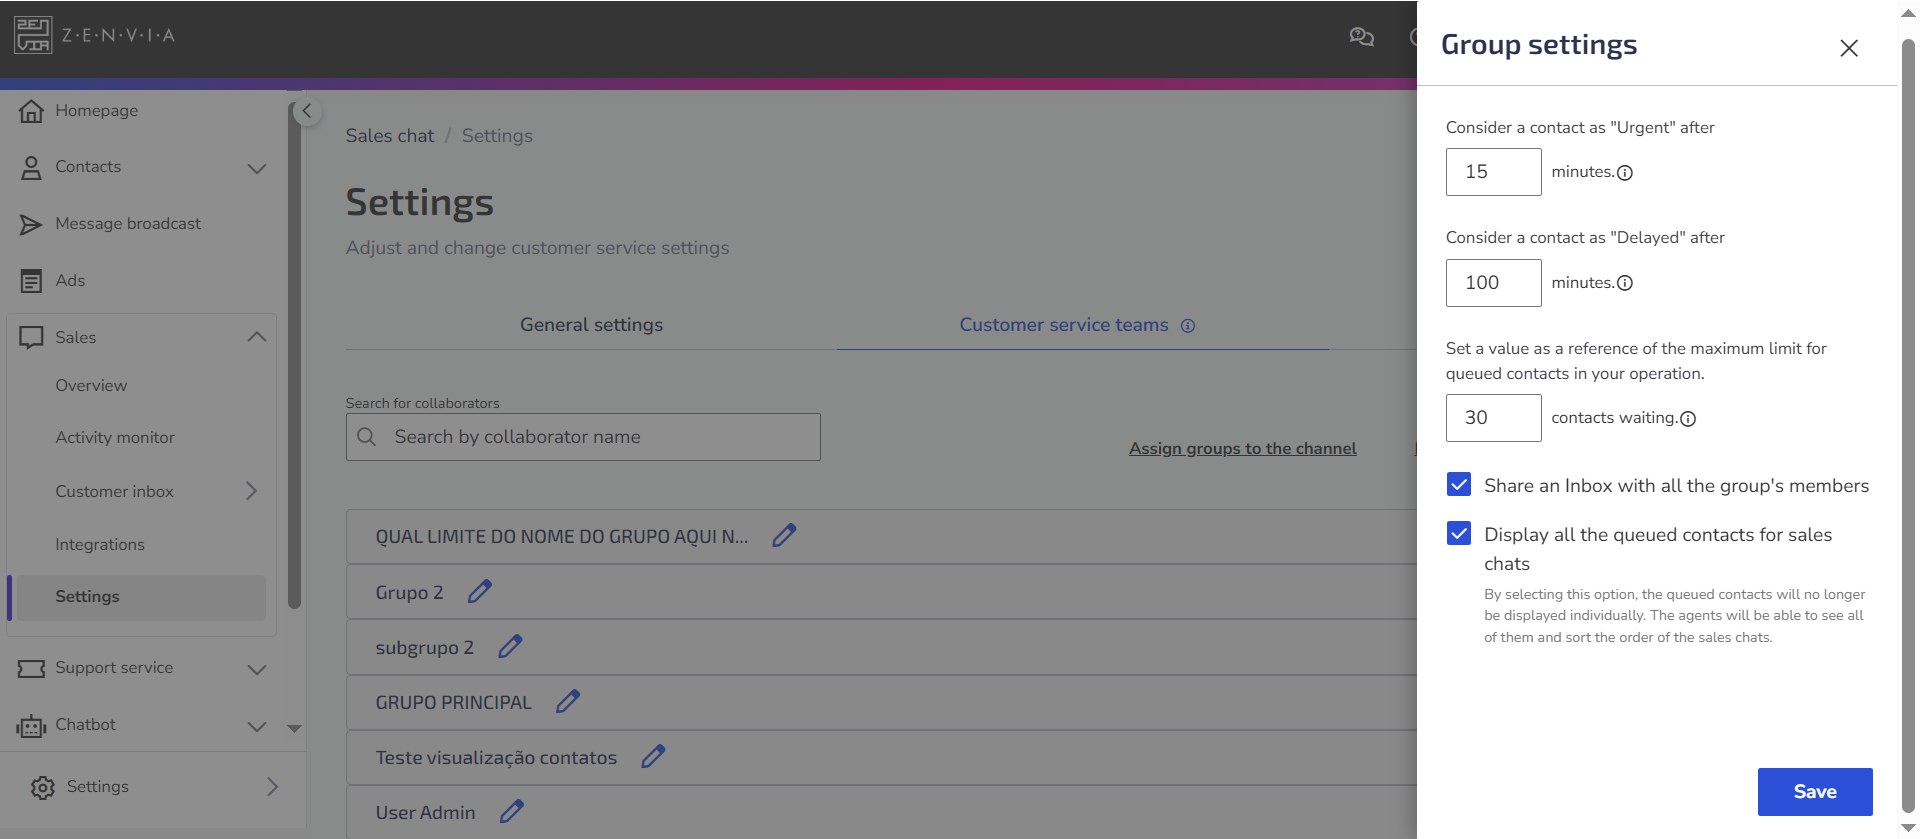Click info icon next to Urgent minutes
The width and height of the screenshot is (1920, 839).
1625,173
